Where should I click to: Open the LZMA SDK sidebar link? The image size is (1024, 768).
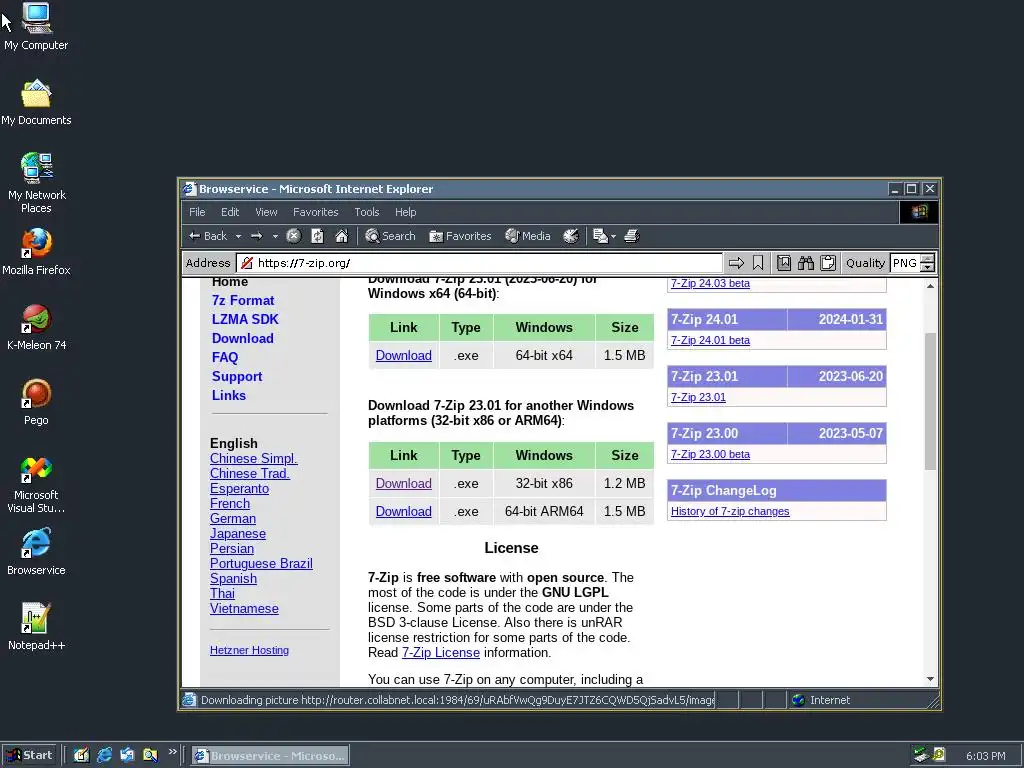click(245, 319)
